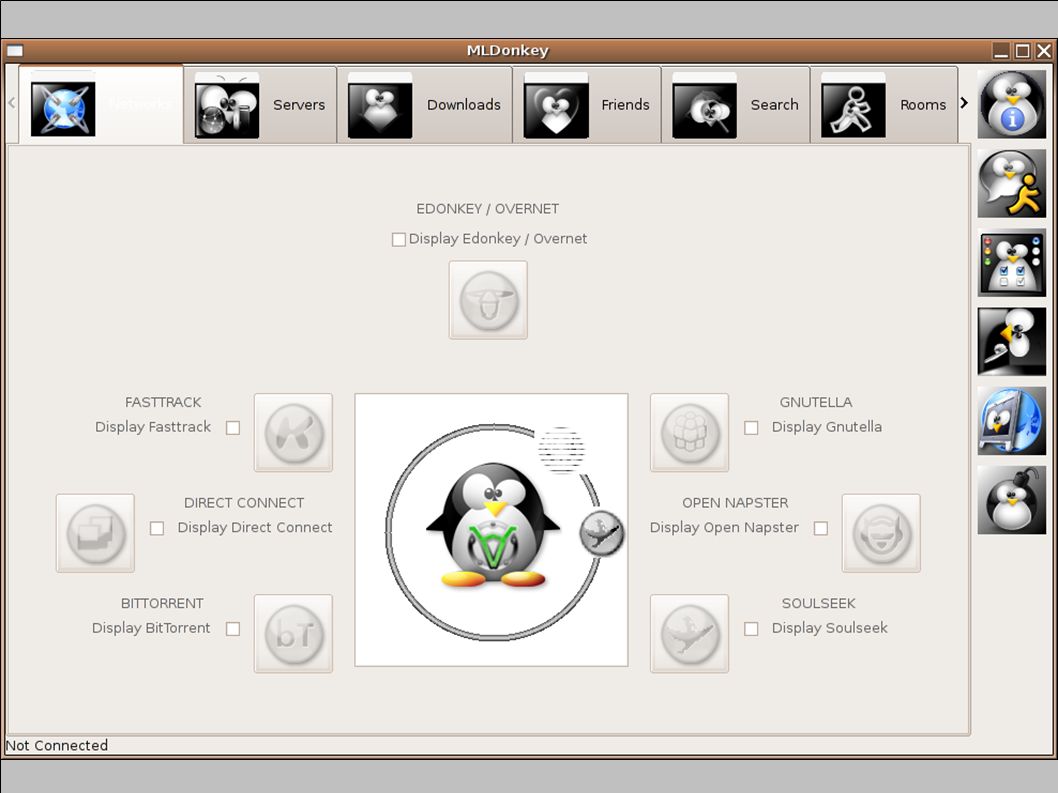Open the Friends tab
1058x793 pixels.
(x=587, y=105)
